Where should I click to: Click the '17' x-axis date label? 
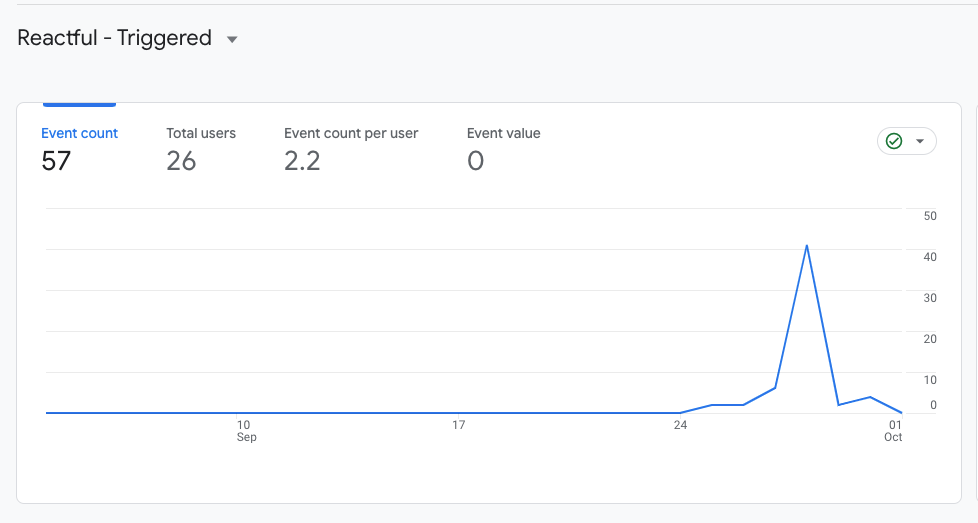(x=458, y=425)
